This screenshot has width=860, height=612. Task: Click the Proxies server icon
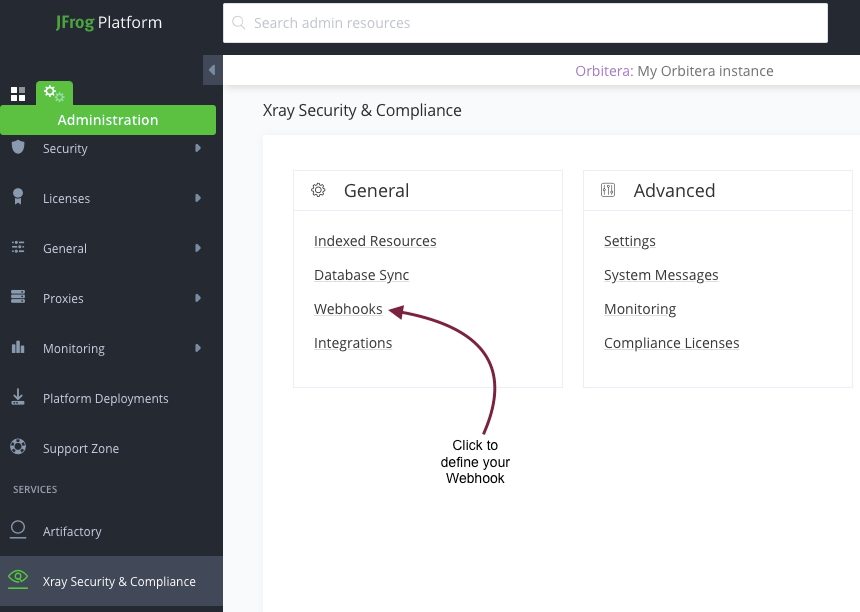pyautogui.click(x=18, y=298)
